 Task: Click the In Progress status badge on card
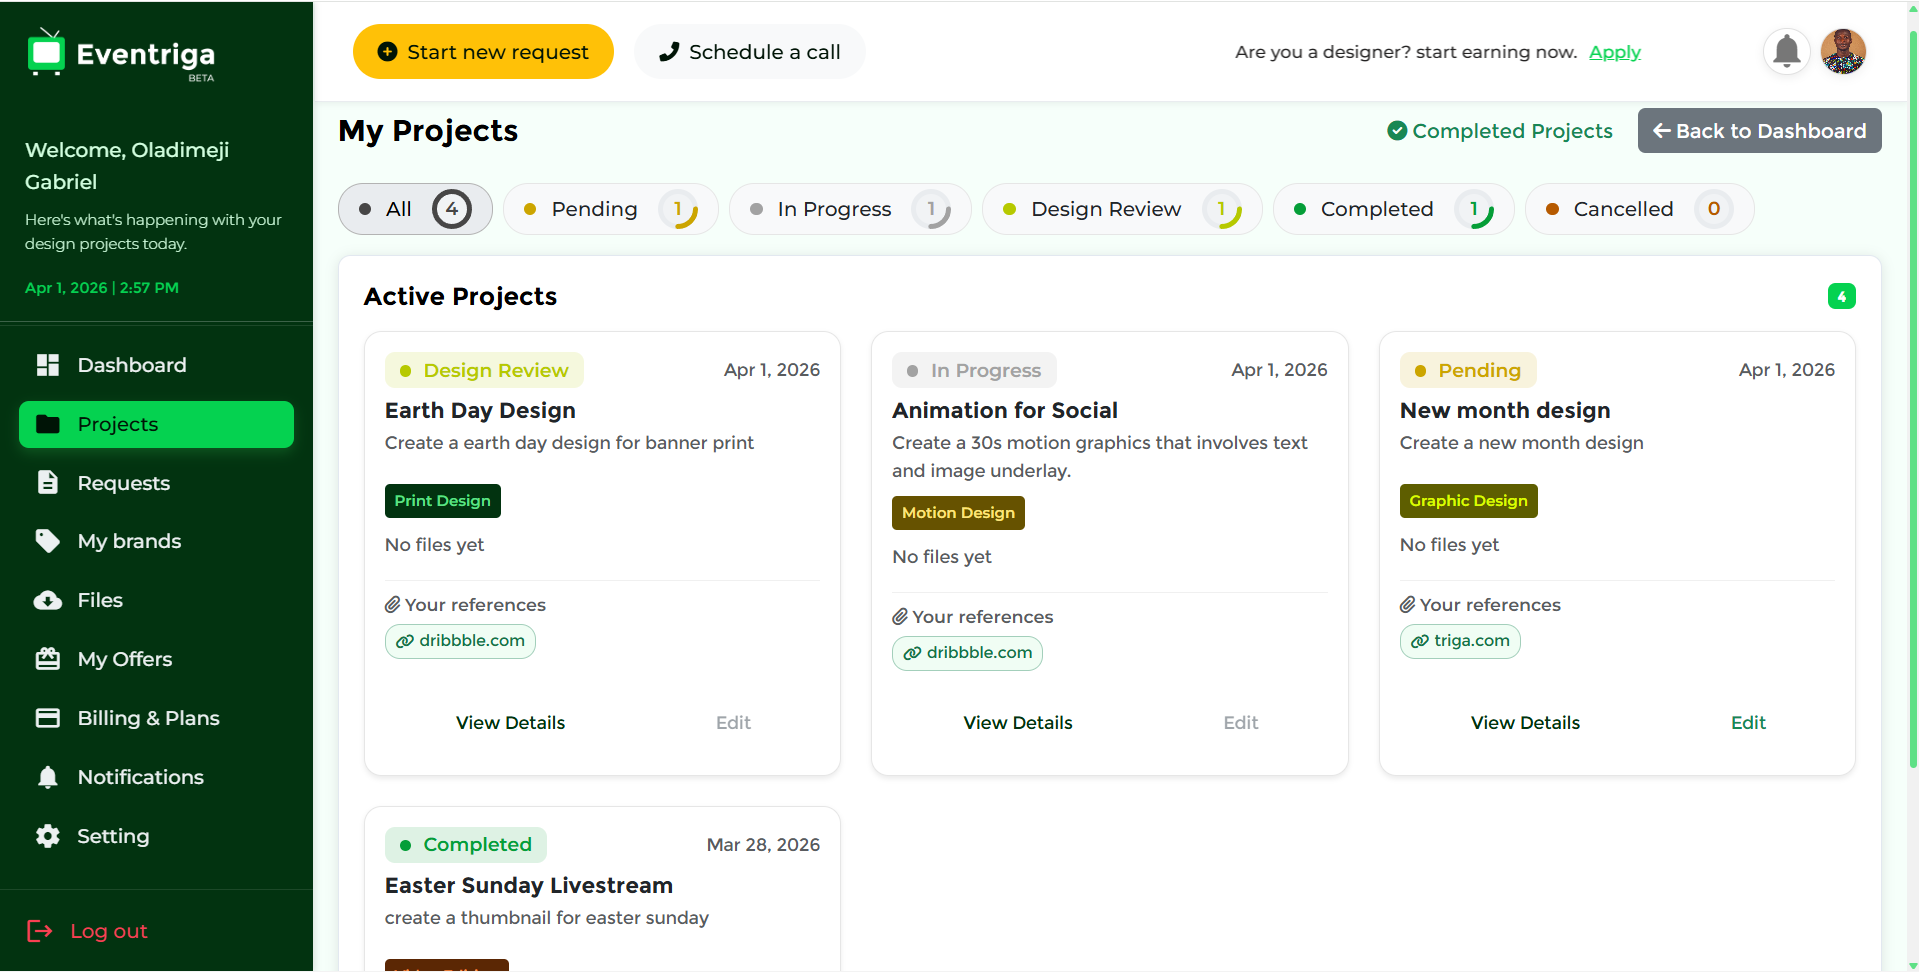tap(974, 370)
